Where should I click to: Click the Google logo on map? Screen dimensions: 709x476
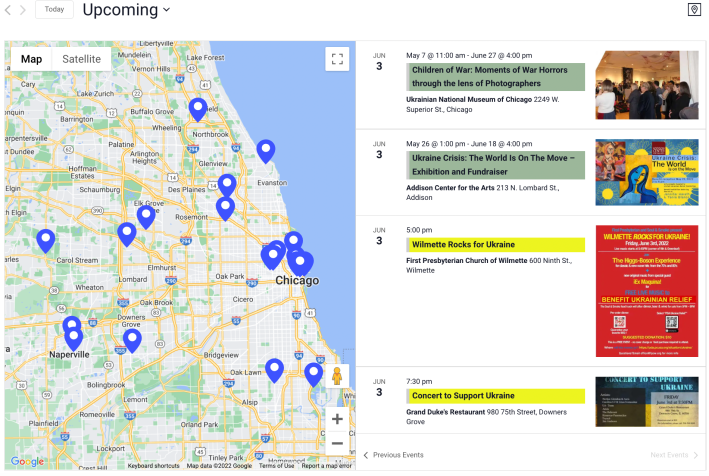click(27, 462)
